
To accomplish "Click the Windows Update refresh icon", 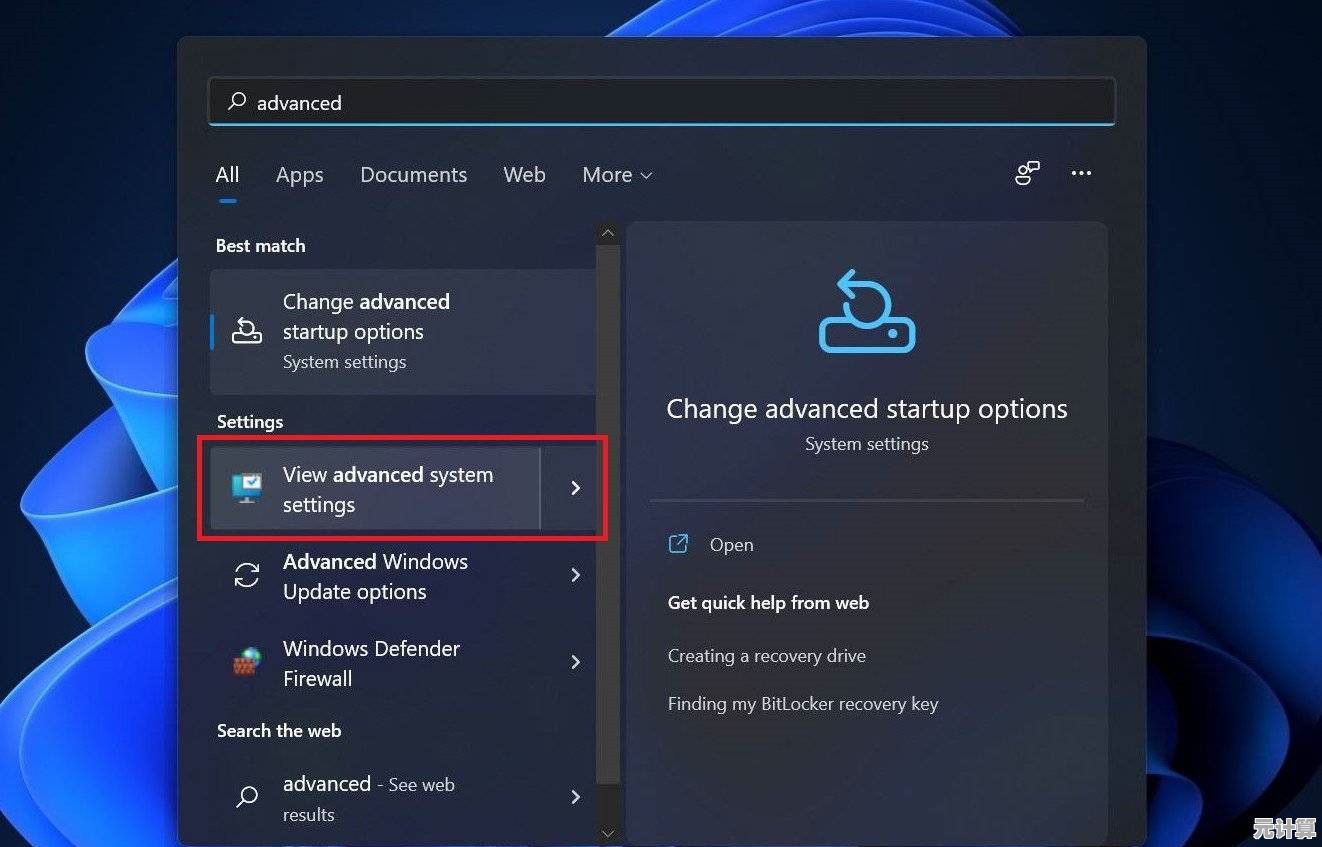I will coord(246,575).
